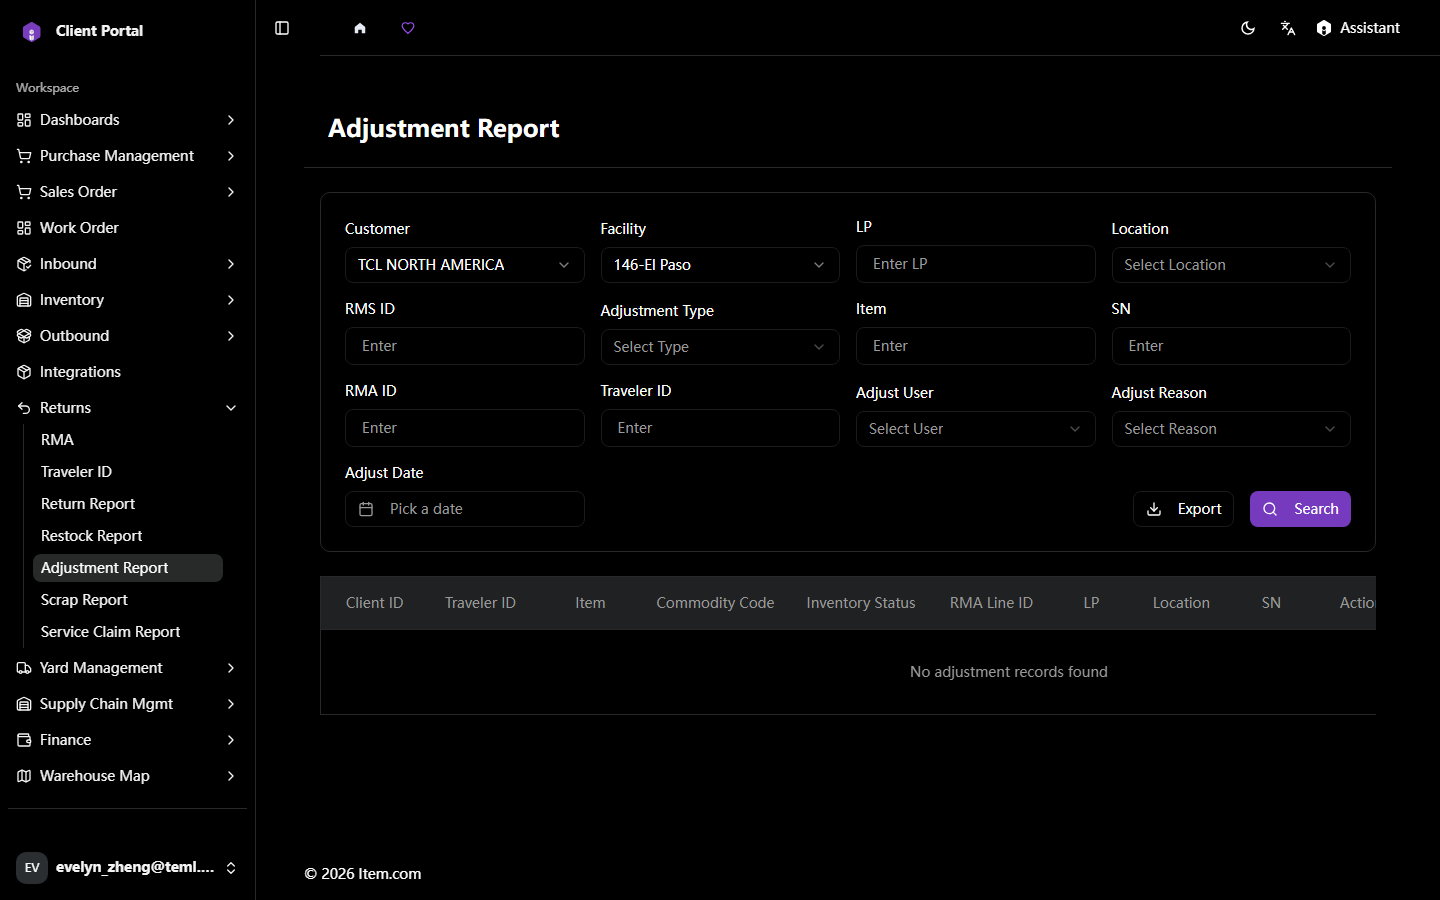Open the RMA submenu item

[128, 440]
